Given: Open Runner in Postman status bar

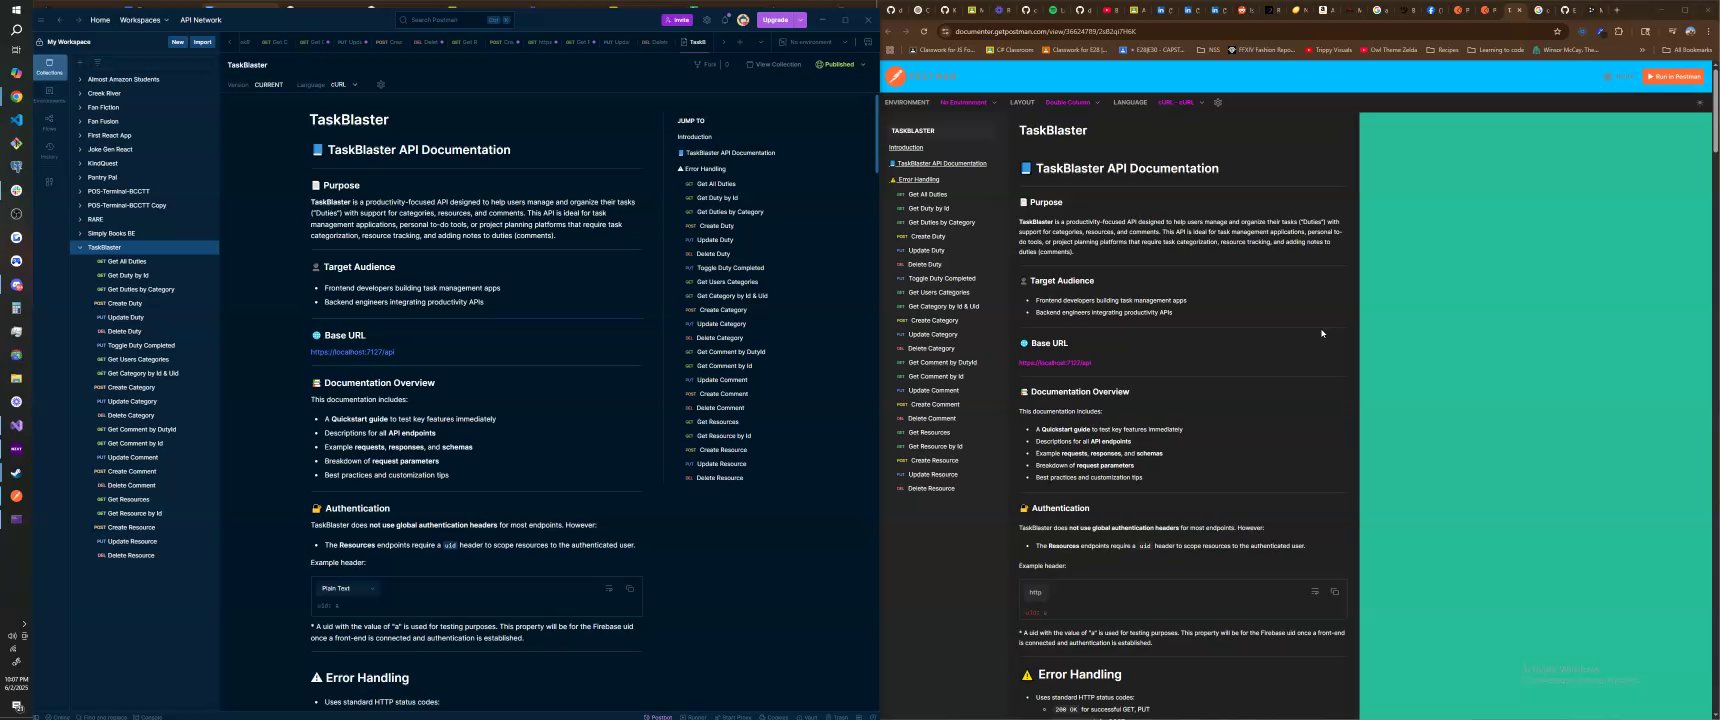Looking at the screenshot, I should [695, 716].
